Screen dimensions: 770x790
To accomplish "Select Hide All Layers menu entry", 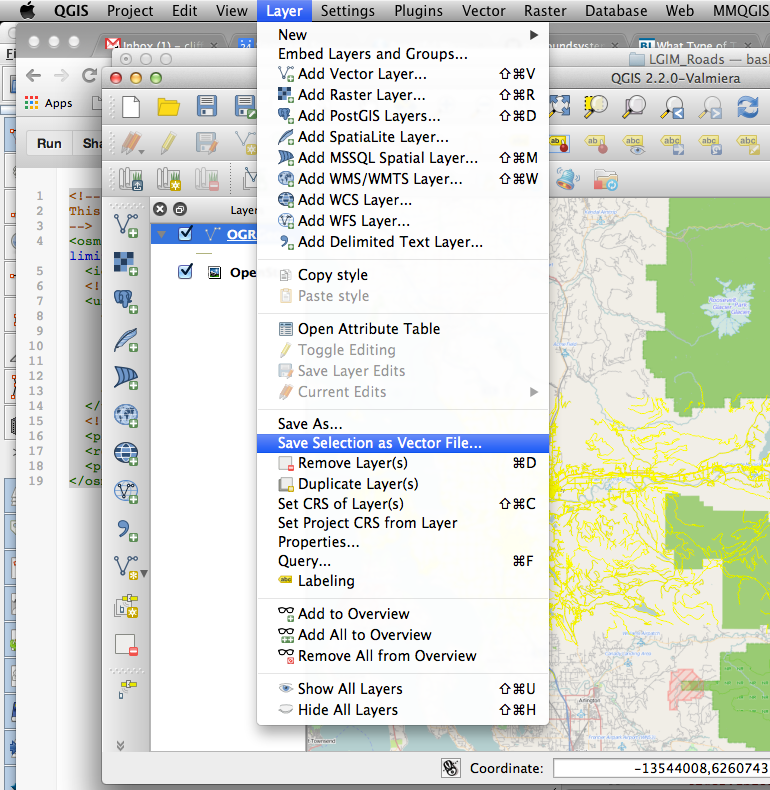I will point(403,710).
